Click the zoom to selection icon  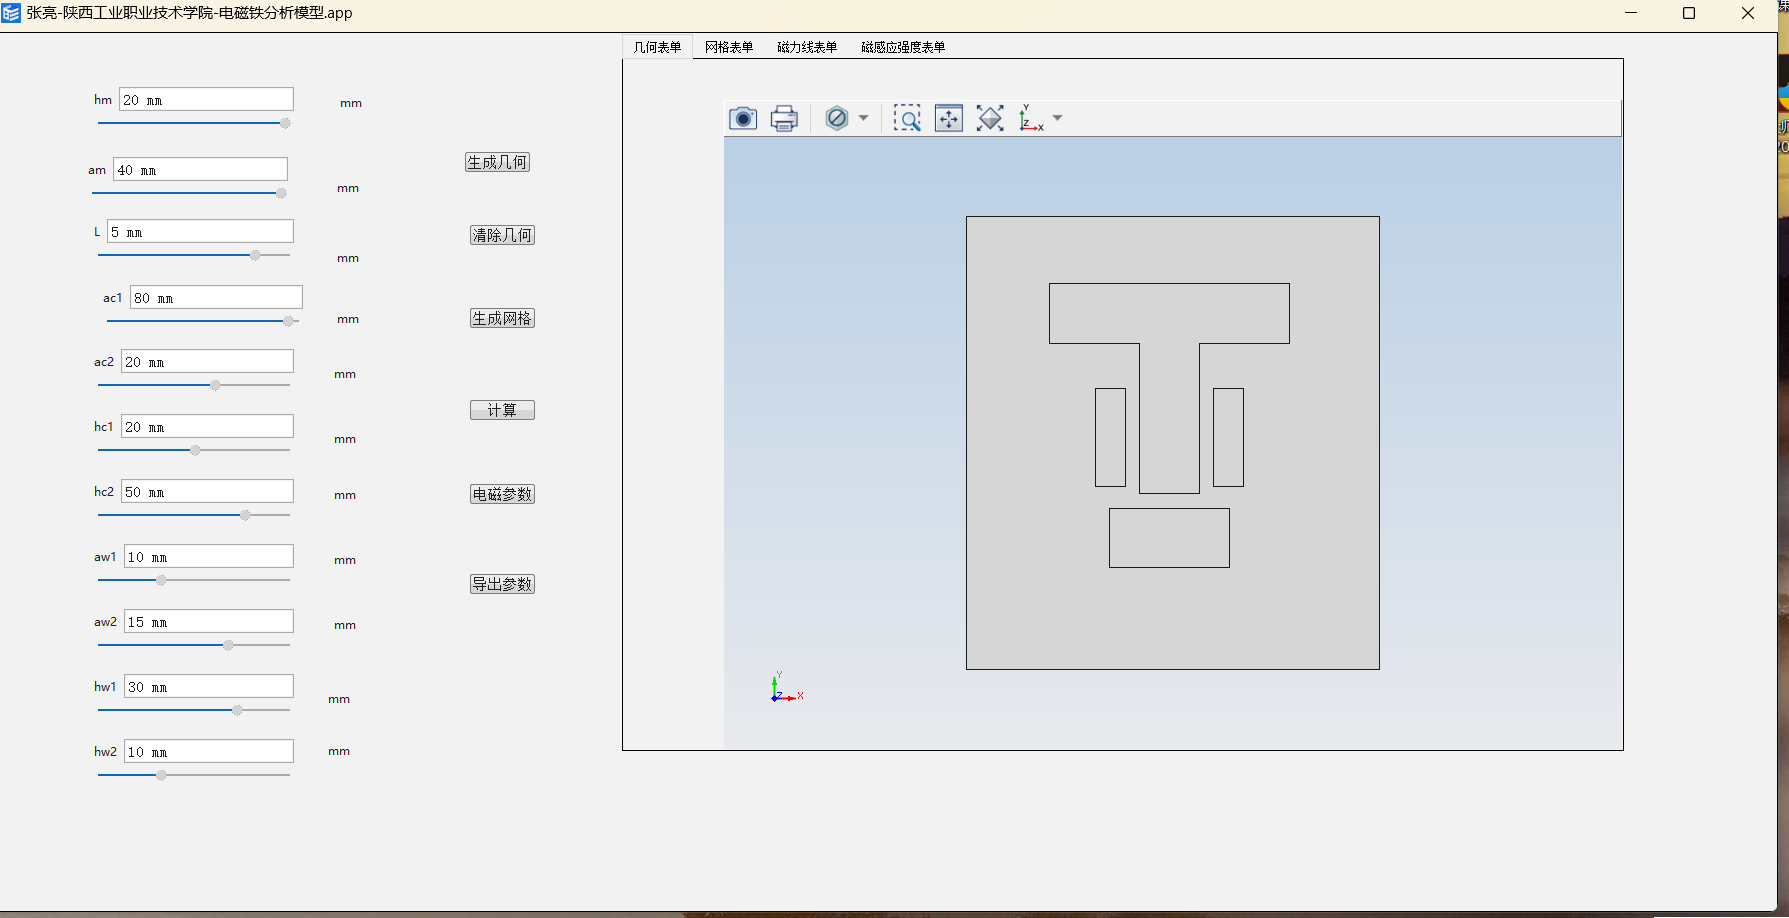click(x=990, y=119)
